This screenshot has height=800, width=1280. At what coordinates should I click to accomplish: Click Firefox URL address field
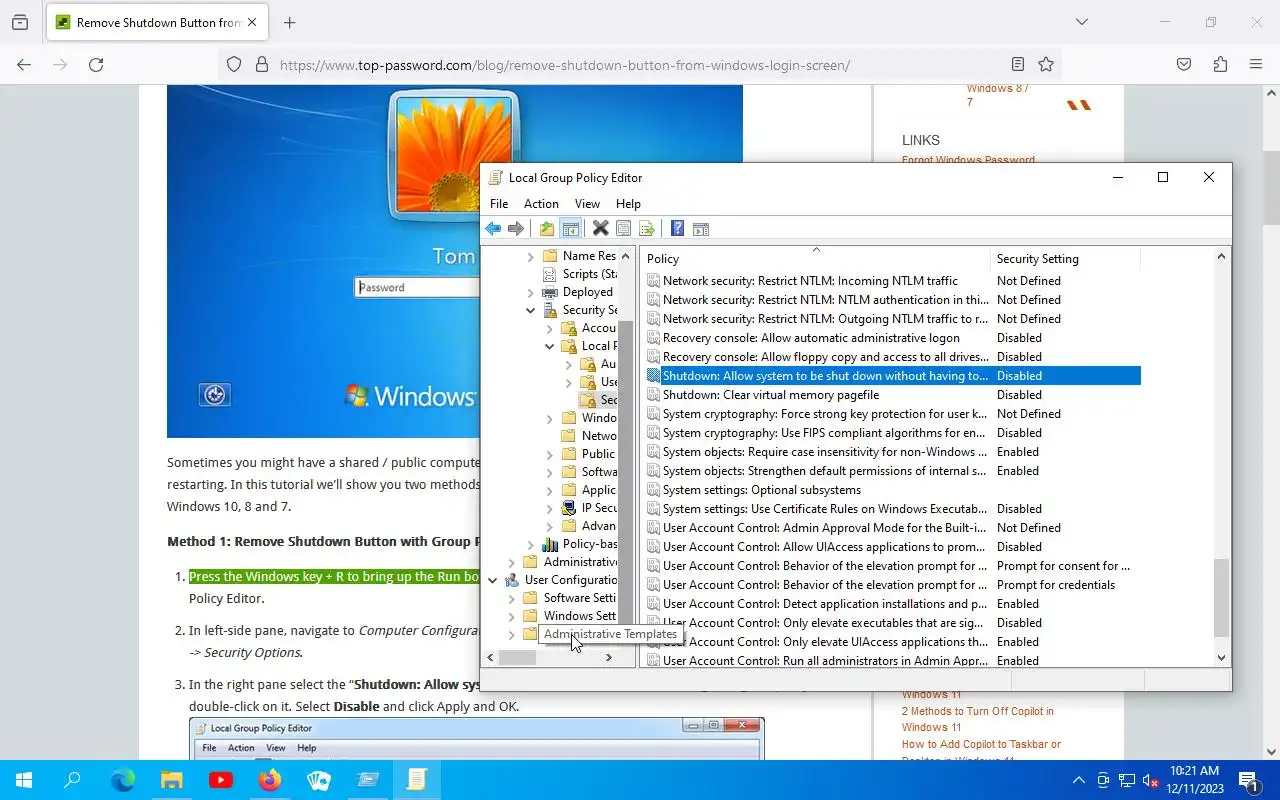[x=640, y=65]
